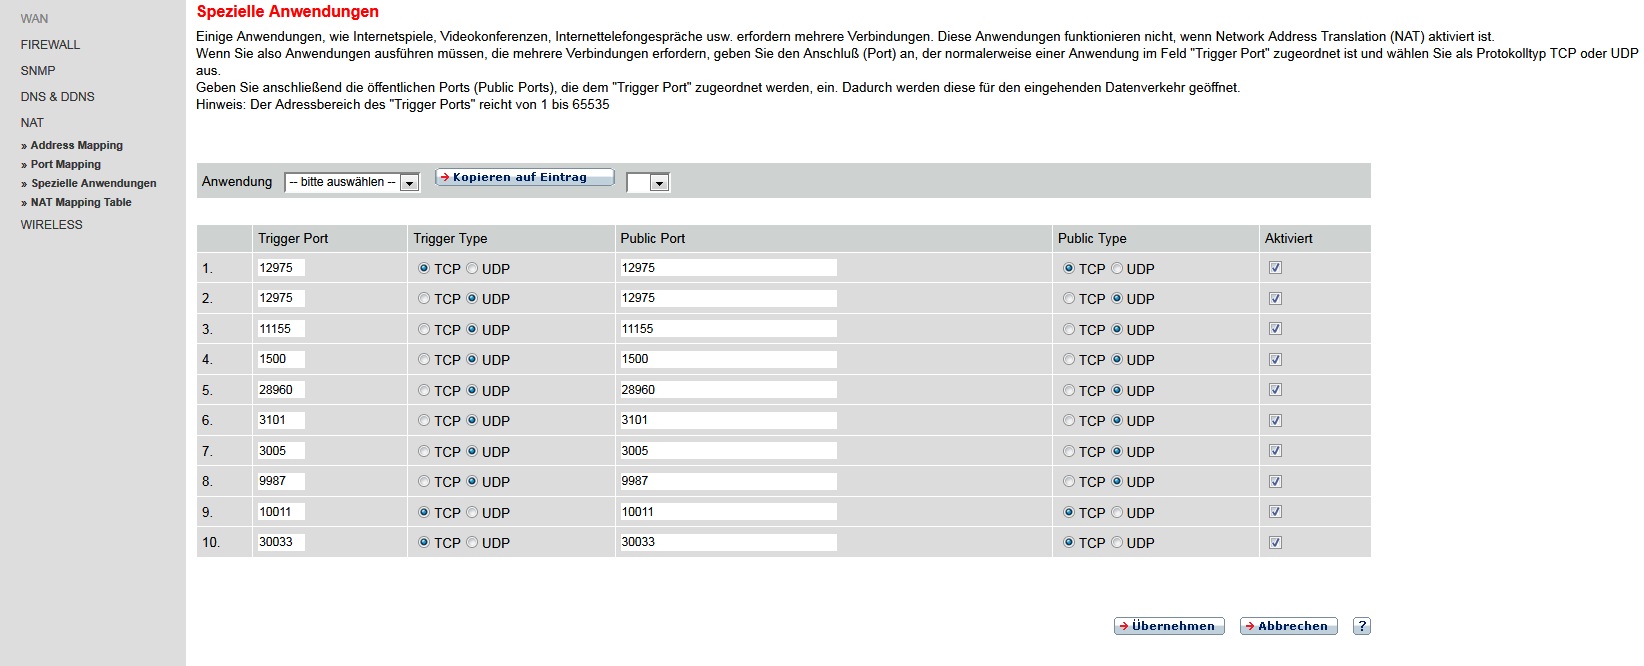Select TCP Trigger Type for row 2
Image resolution: width=1644 pixels, height=666 pixels.
[424, 298]
